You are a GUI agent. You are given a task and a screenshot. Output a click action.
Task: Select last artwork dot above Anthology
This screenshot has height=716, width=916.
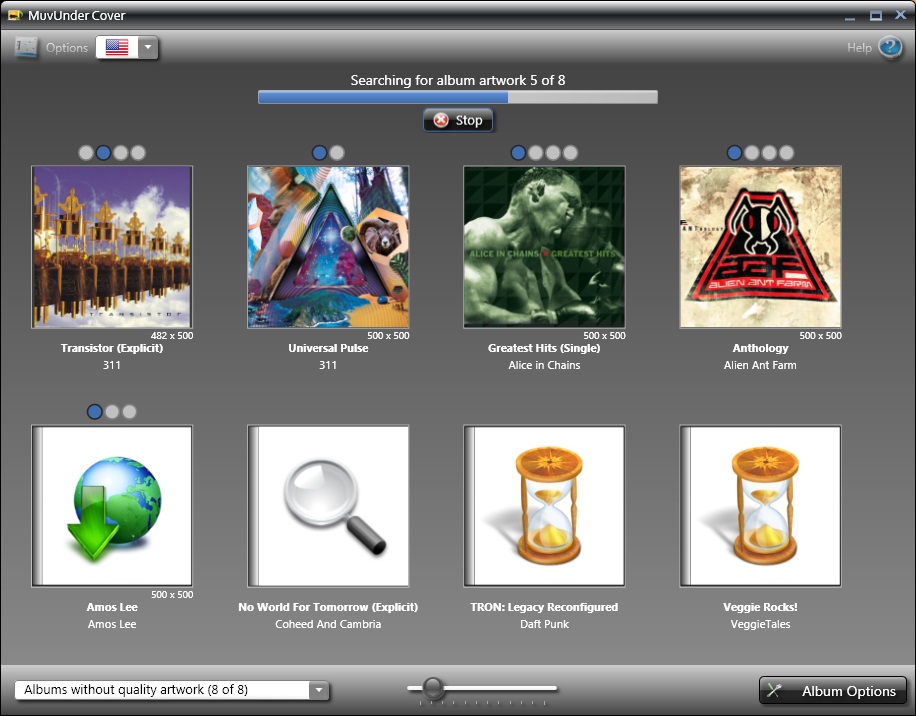coord(786,153)
